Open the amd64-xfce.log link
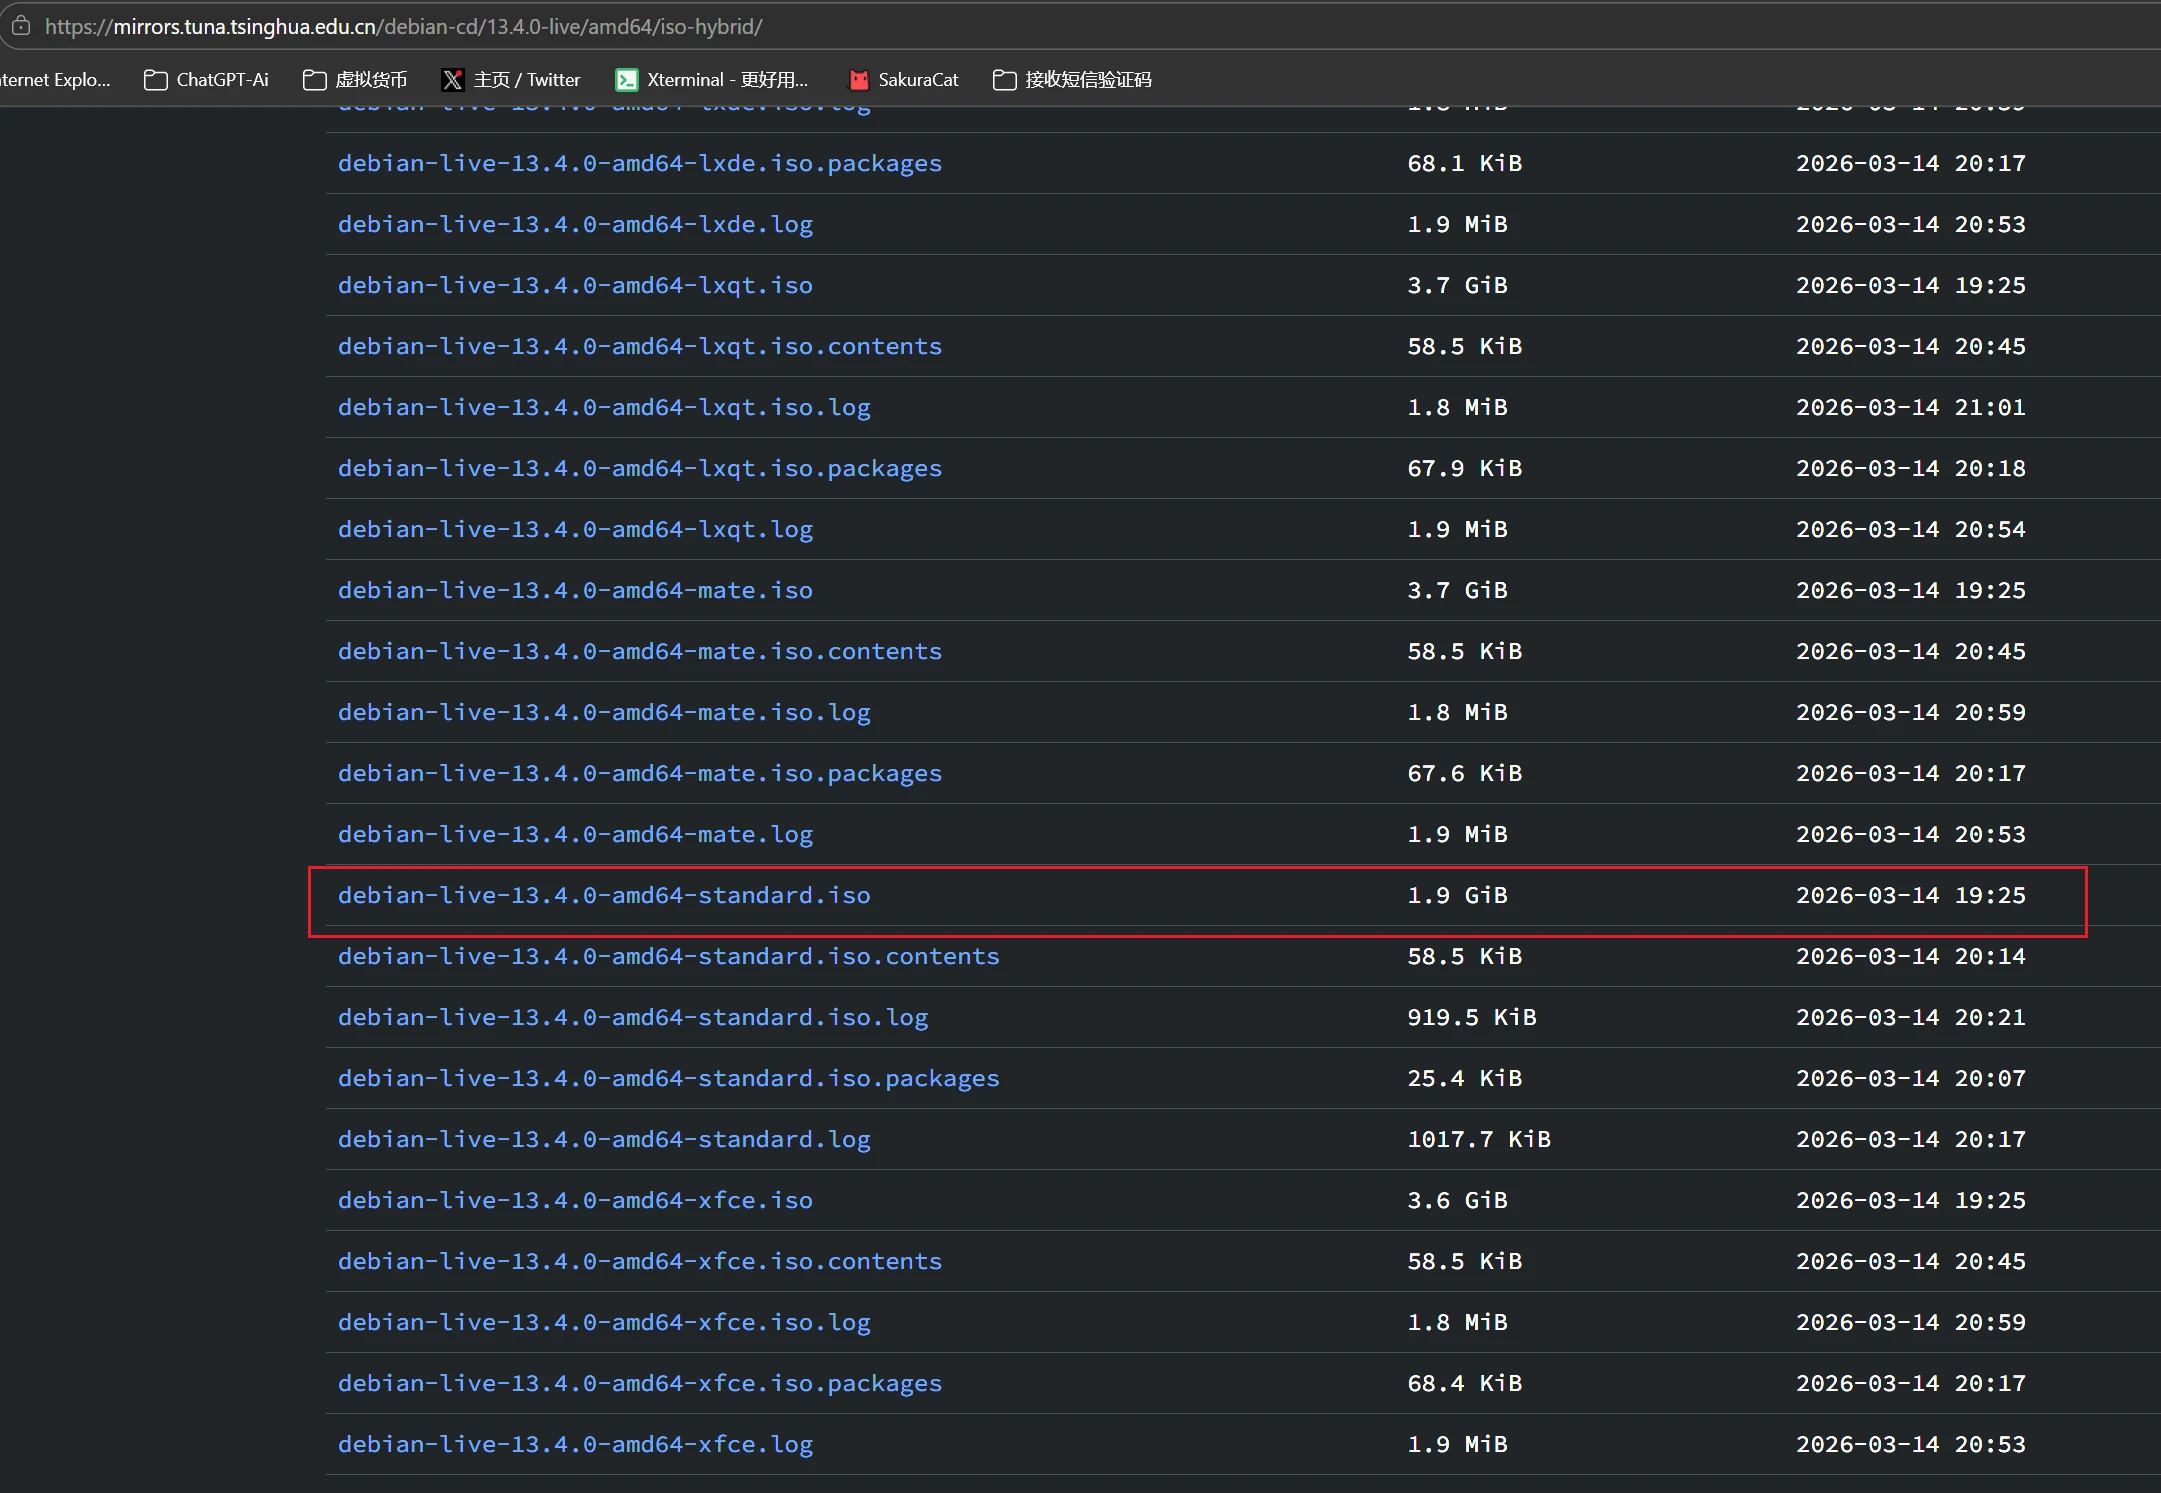This screenshot has width=2161, height=1493. [575, 1444]
